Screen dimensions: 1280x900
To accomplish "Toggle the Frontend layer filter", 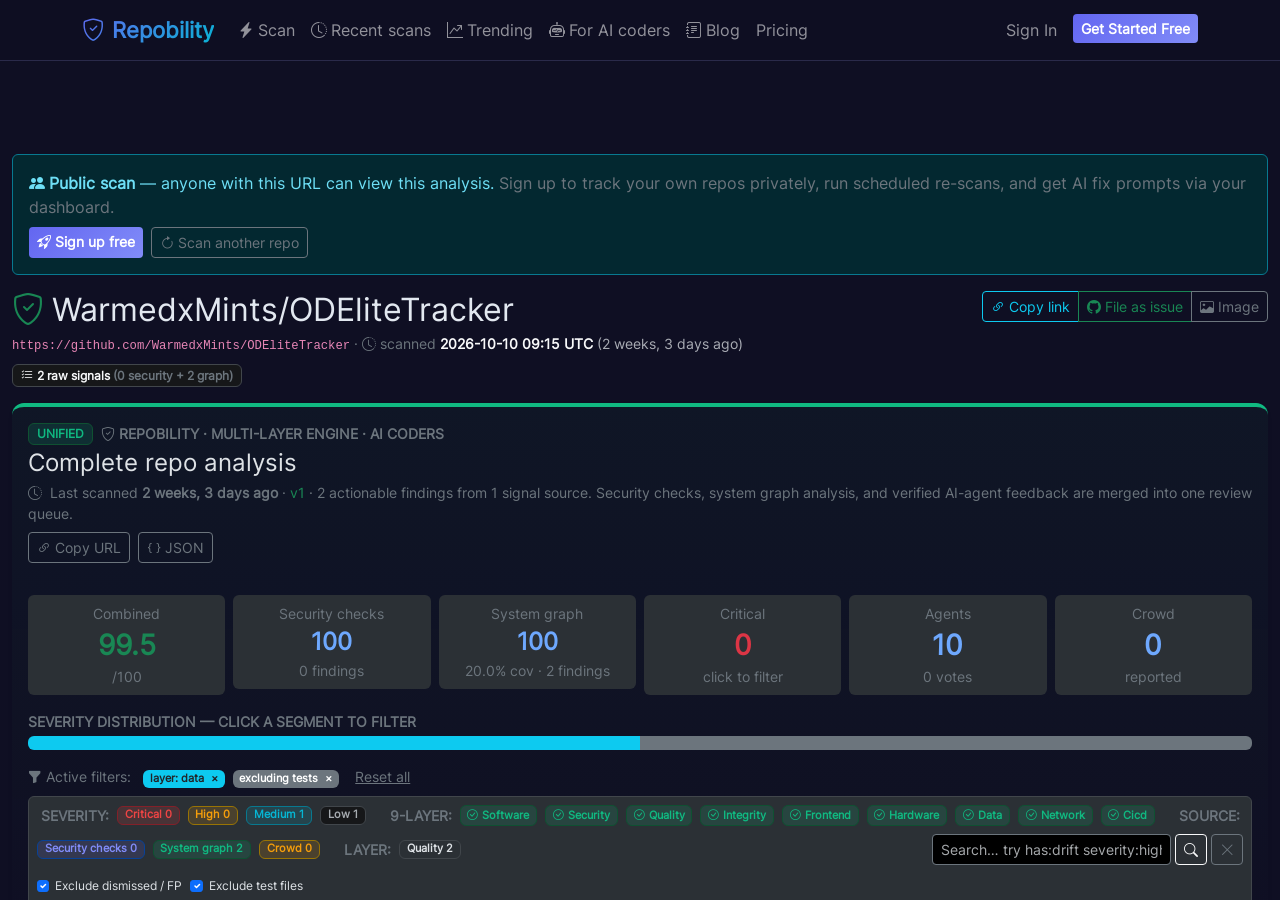I will (821, 816).
